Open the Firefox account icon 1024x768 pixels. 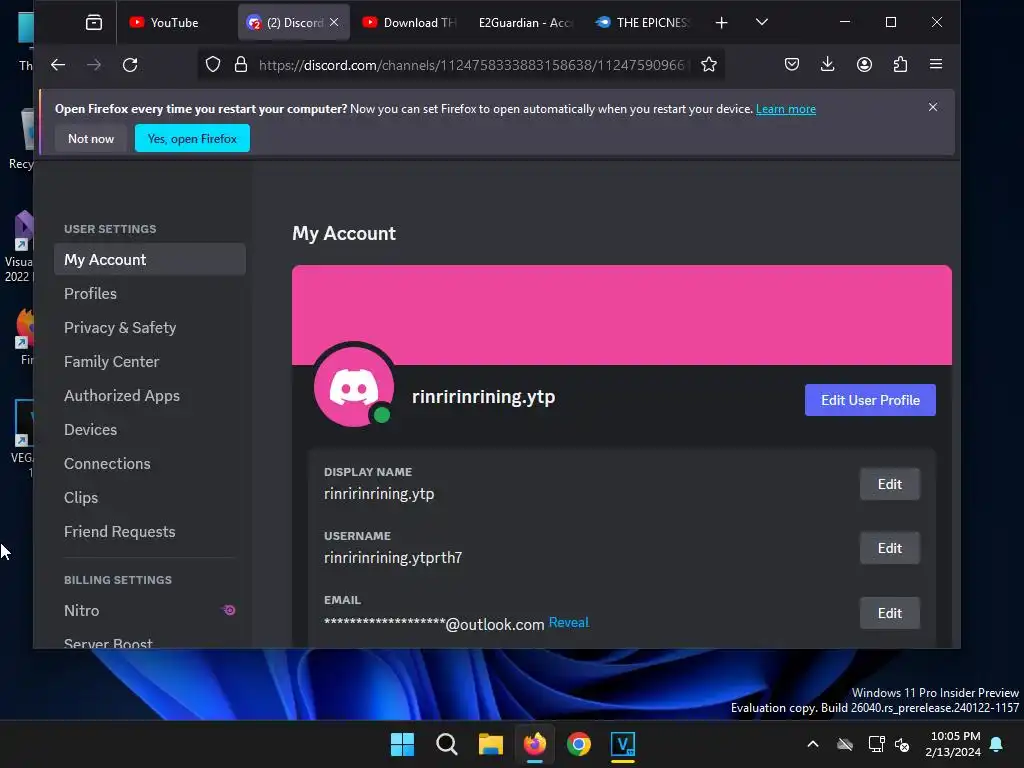click(864, 64)
